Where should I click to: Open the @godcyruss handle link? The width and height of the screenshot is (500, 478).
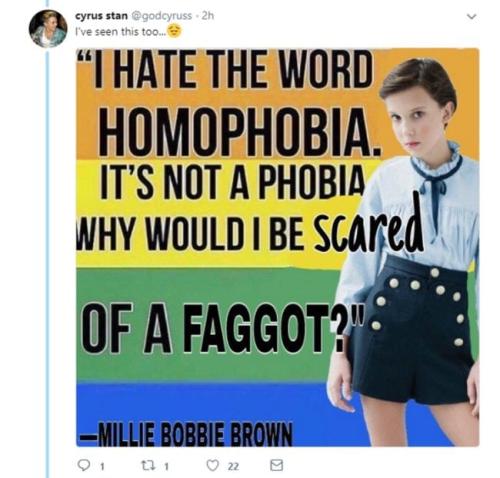pos(162,16)
